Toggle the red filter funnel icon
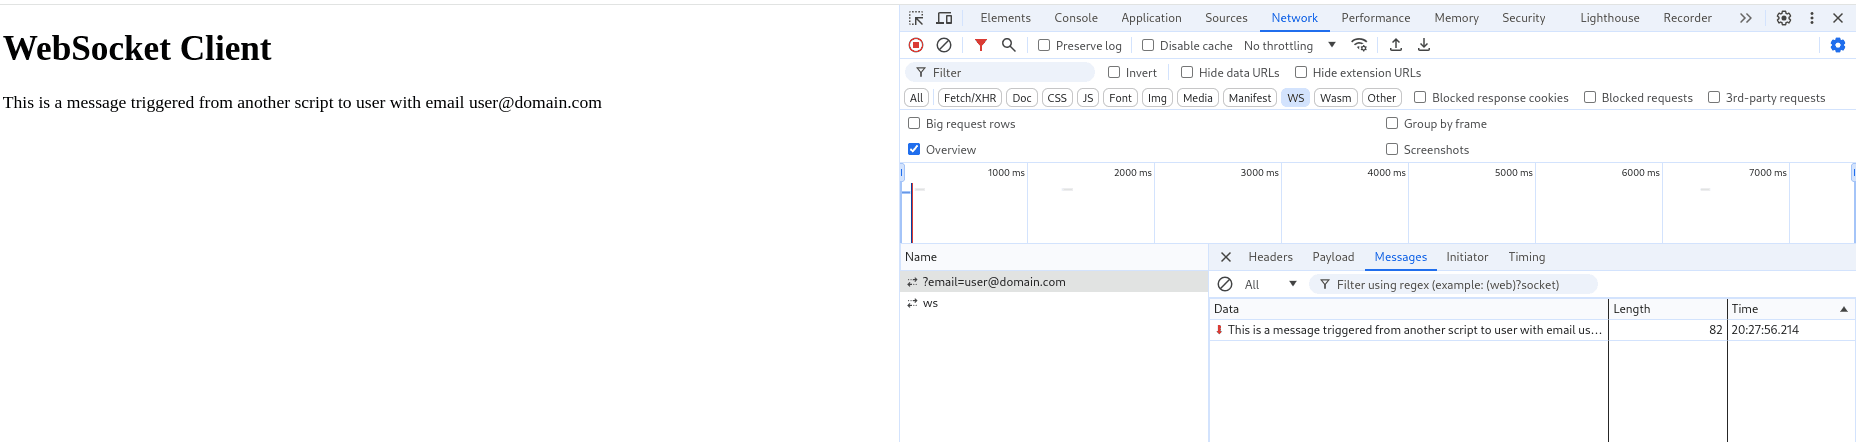This screenshot has height=442, width=1856. pos(981,45)
